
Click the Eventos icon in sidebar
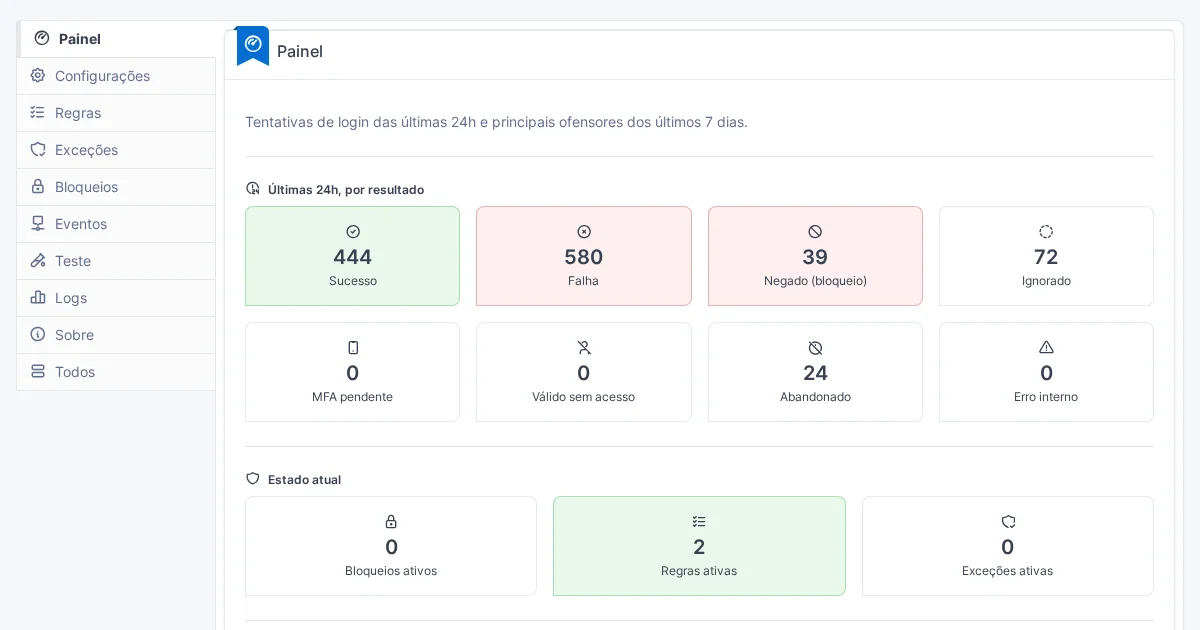(38, 223)
